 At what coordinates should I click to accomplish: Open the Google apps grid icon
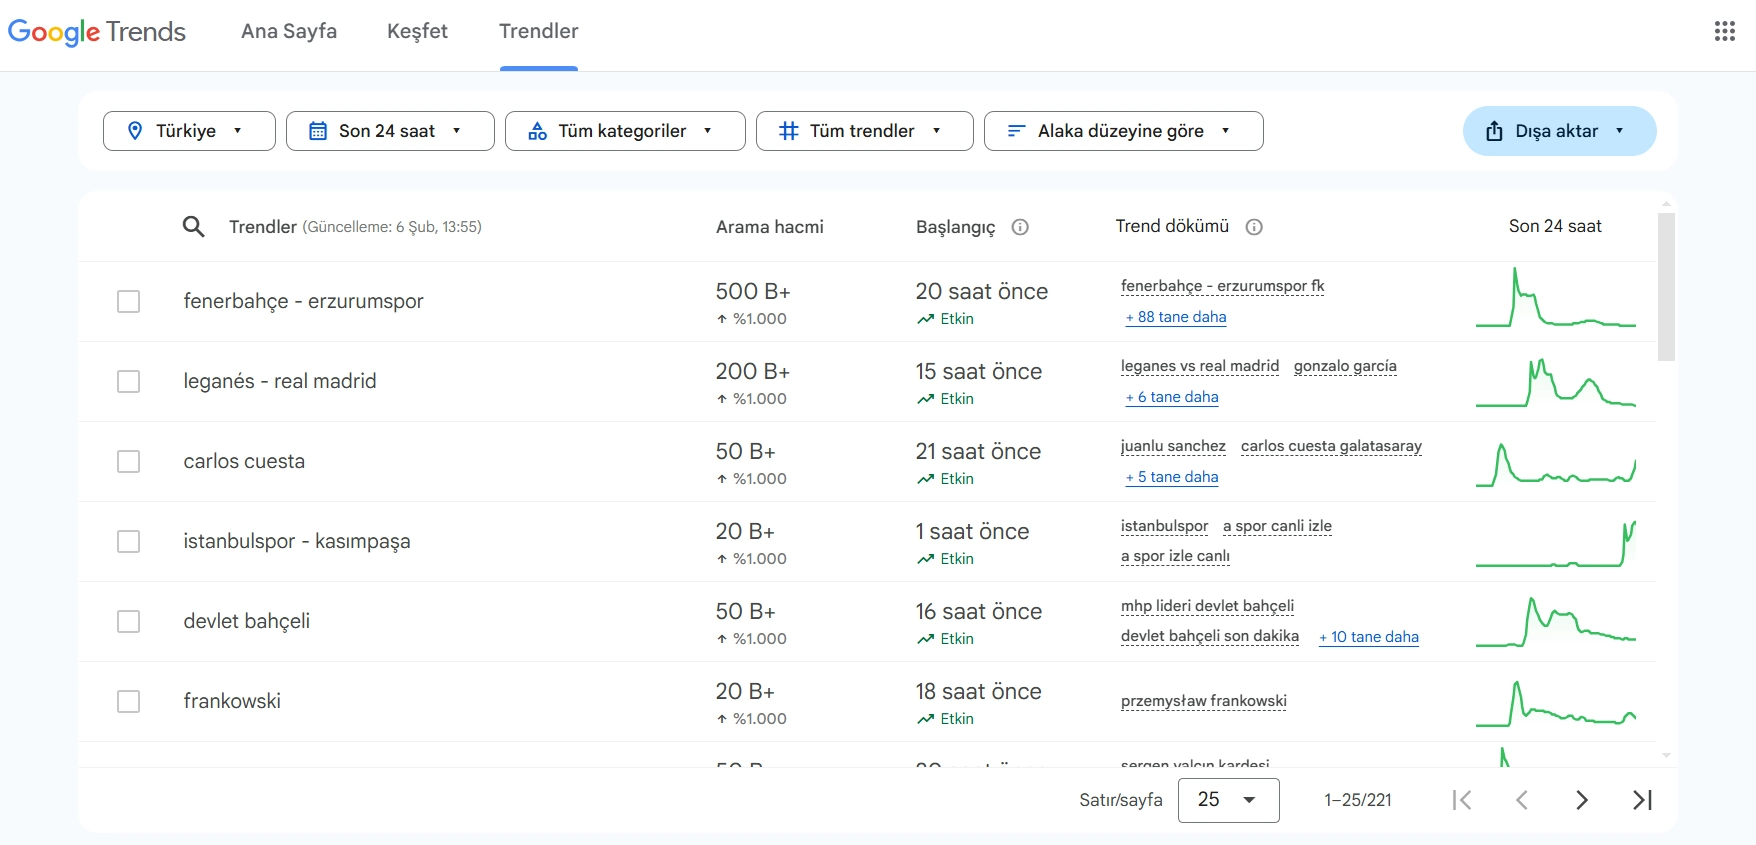tap(1725, 31)
